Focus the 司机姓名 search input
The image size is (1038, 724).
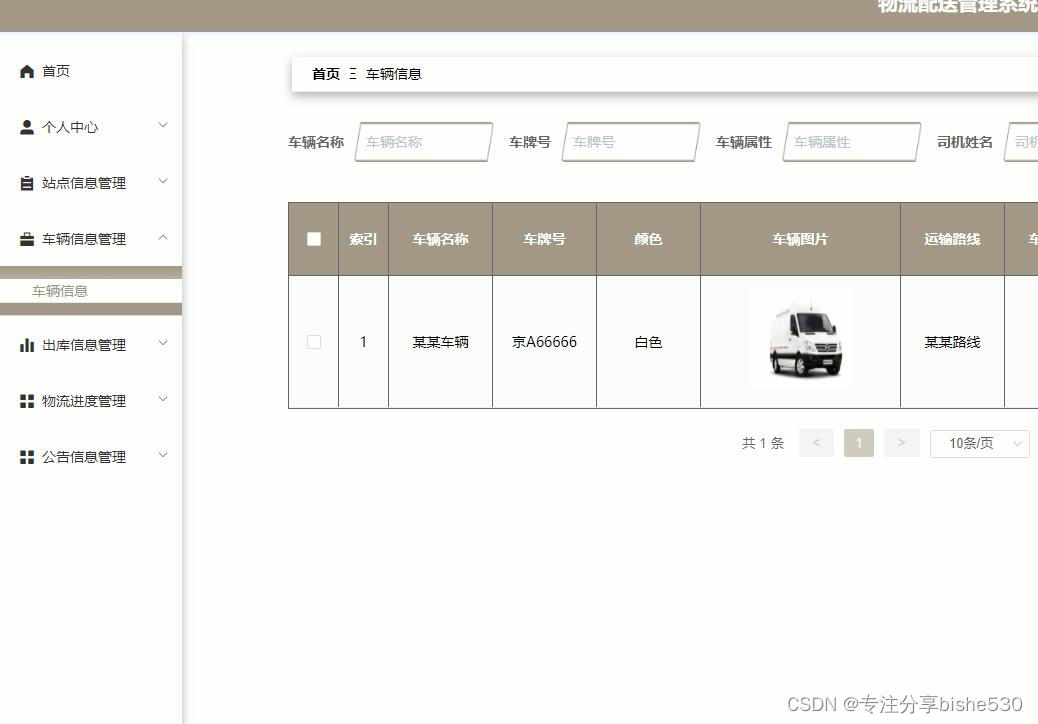(x=1021, y=142)
